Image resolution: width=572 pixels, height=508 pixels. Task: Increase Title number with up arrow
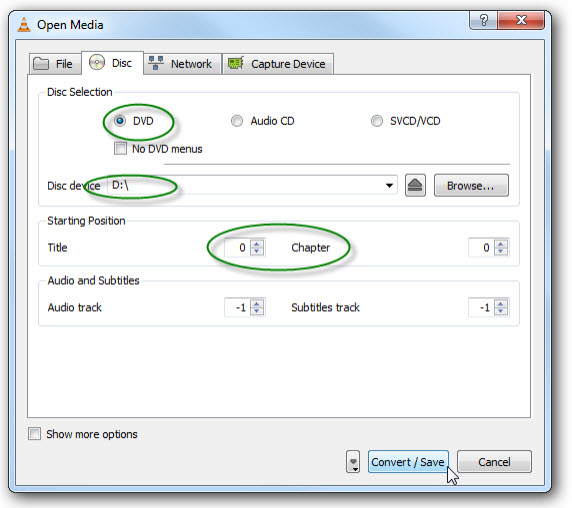257,244
